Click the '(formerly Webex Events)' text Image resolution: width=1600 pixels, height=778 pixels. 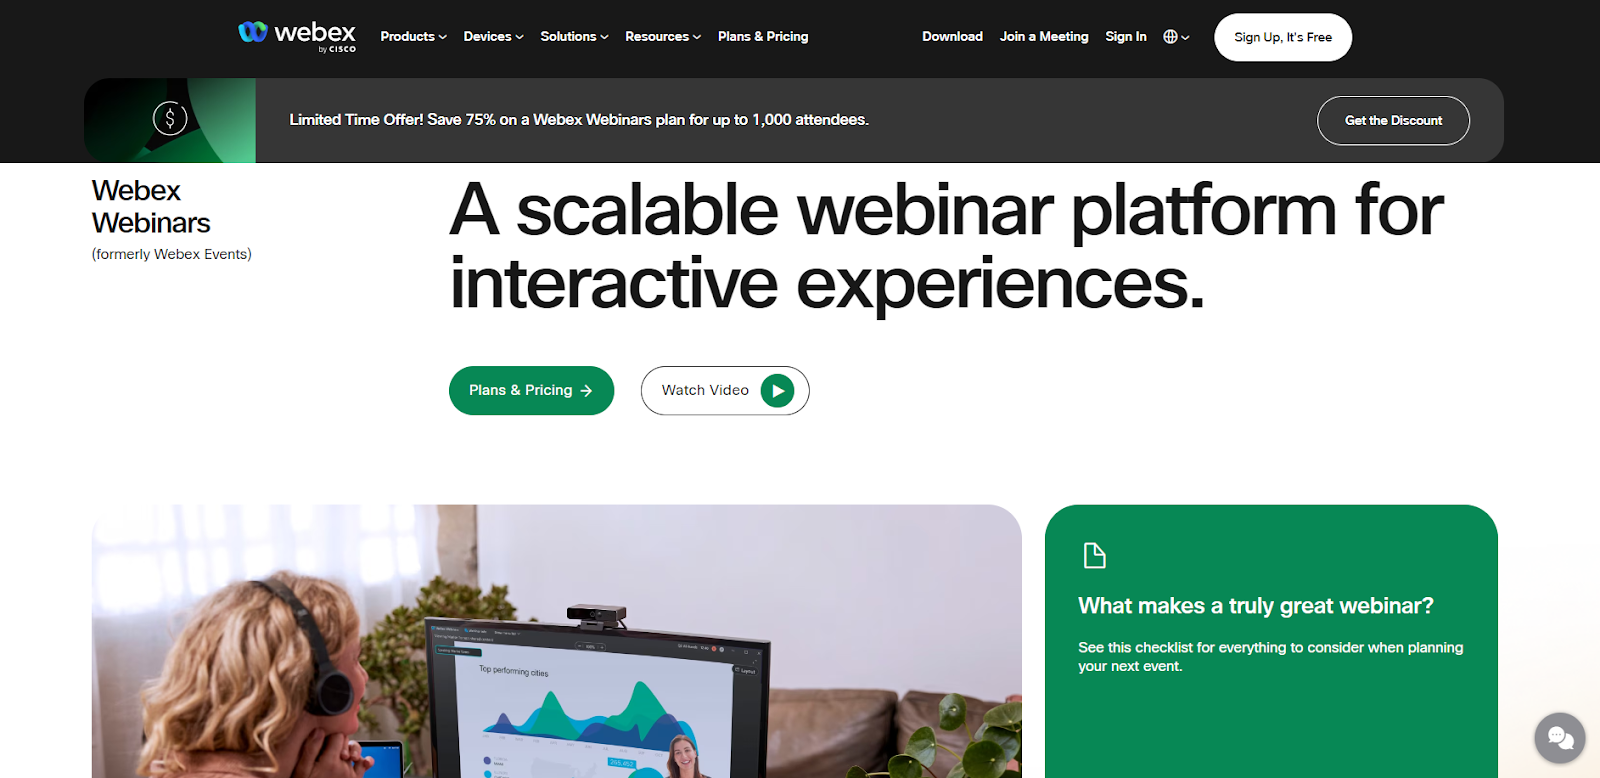click(x=171, y=254)
